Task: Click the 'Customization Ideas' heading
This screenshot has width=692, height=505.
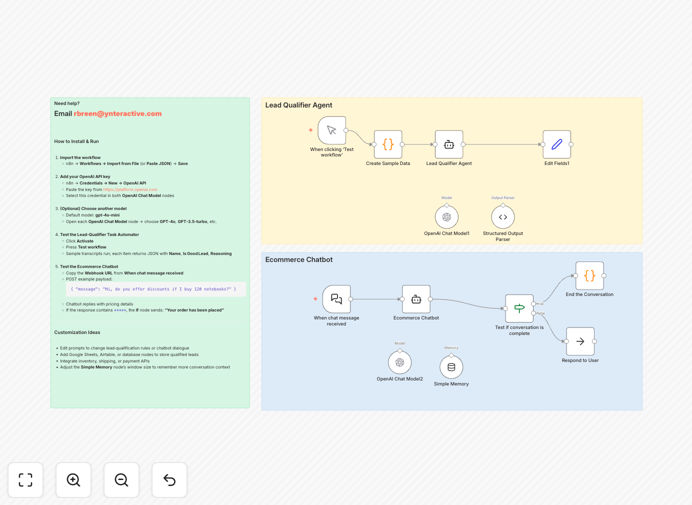Action: click(x=77, y=332)
